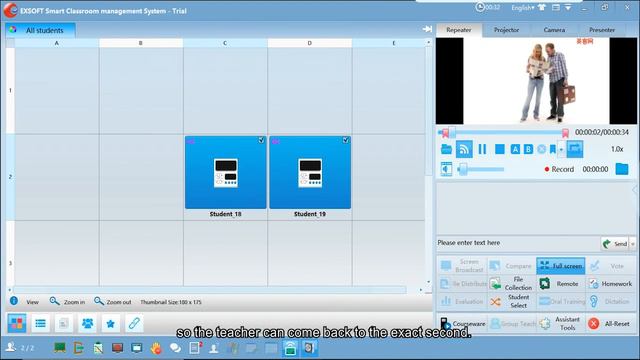Switch to list view
The image size is (640, 360).
(x=40, y=324)
